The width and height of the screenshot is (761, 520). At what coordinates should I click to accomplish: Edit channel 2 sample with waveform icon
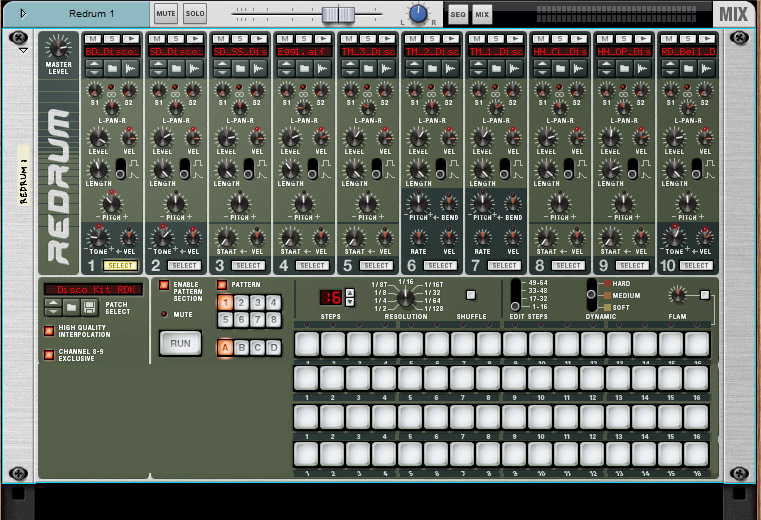(x=195, y=68)
